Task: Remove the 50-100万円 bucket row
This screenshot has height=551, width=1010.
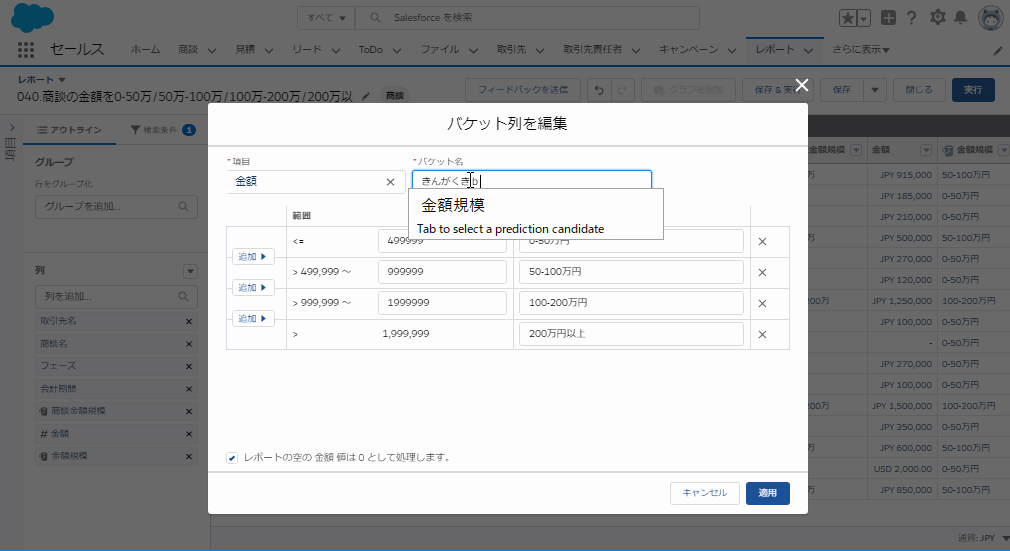Action: [x=763, y=273]
